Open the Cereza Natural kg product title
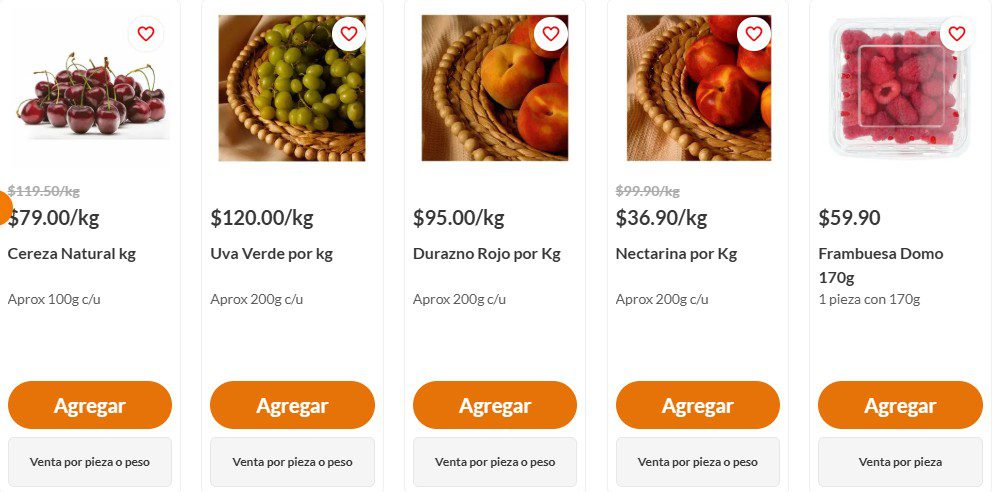Image resolution: width=993 pixels, height=492 pixels. (72, 254)
